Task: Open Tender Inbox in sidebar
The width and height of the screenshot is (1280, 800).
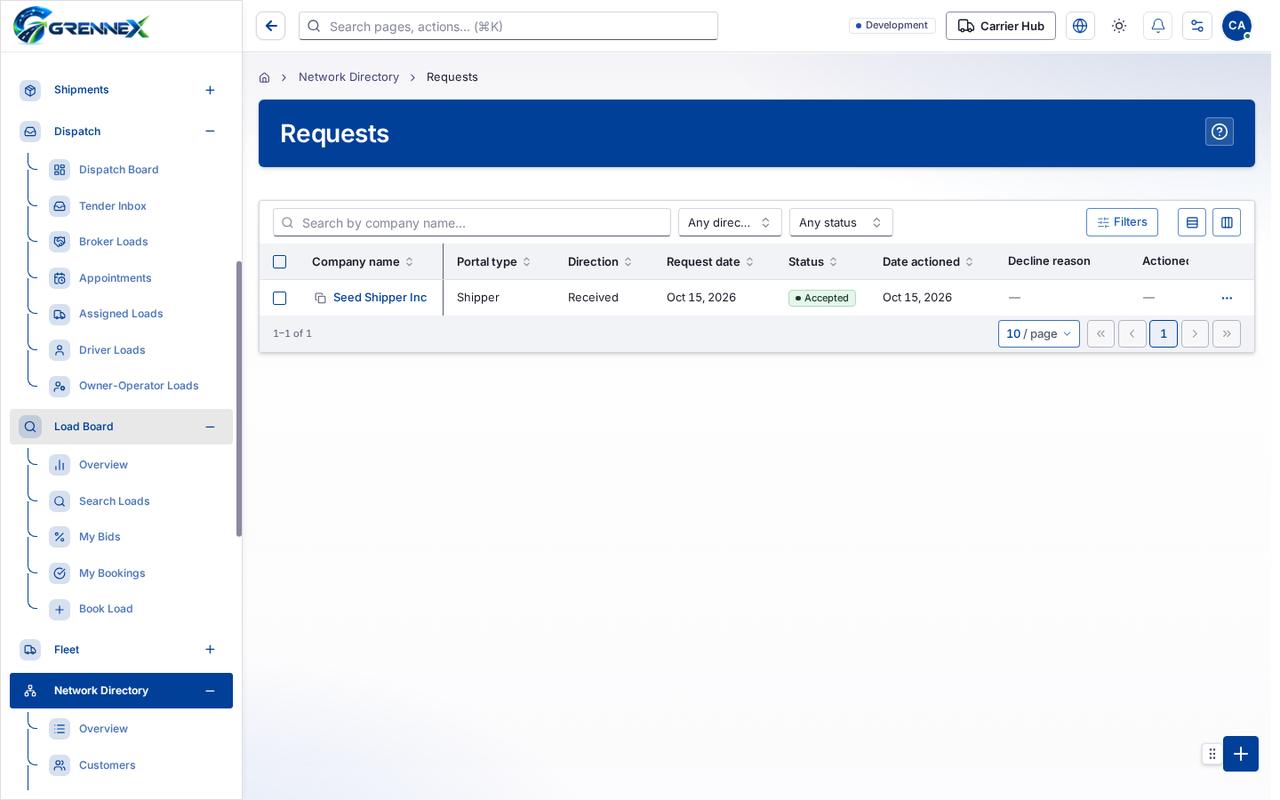Action: [x=113, y=206]
